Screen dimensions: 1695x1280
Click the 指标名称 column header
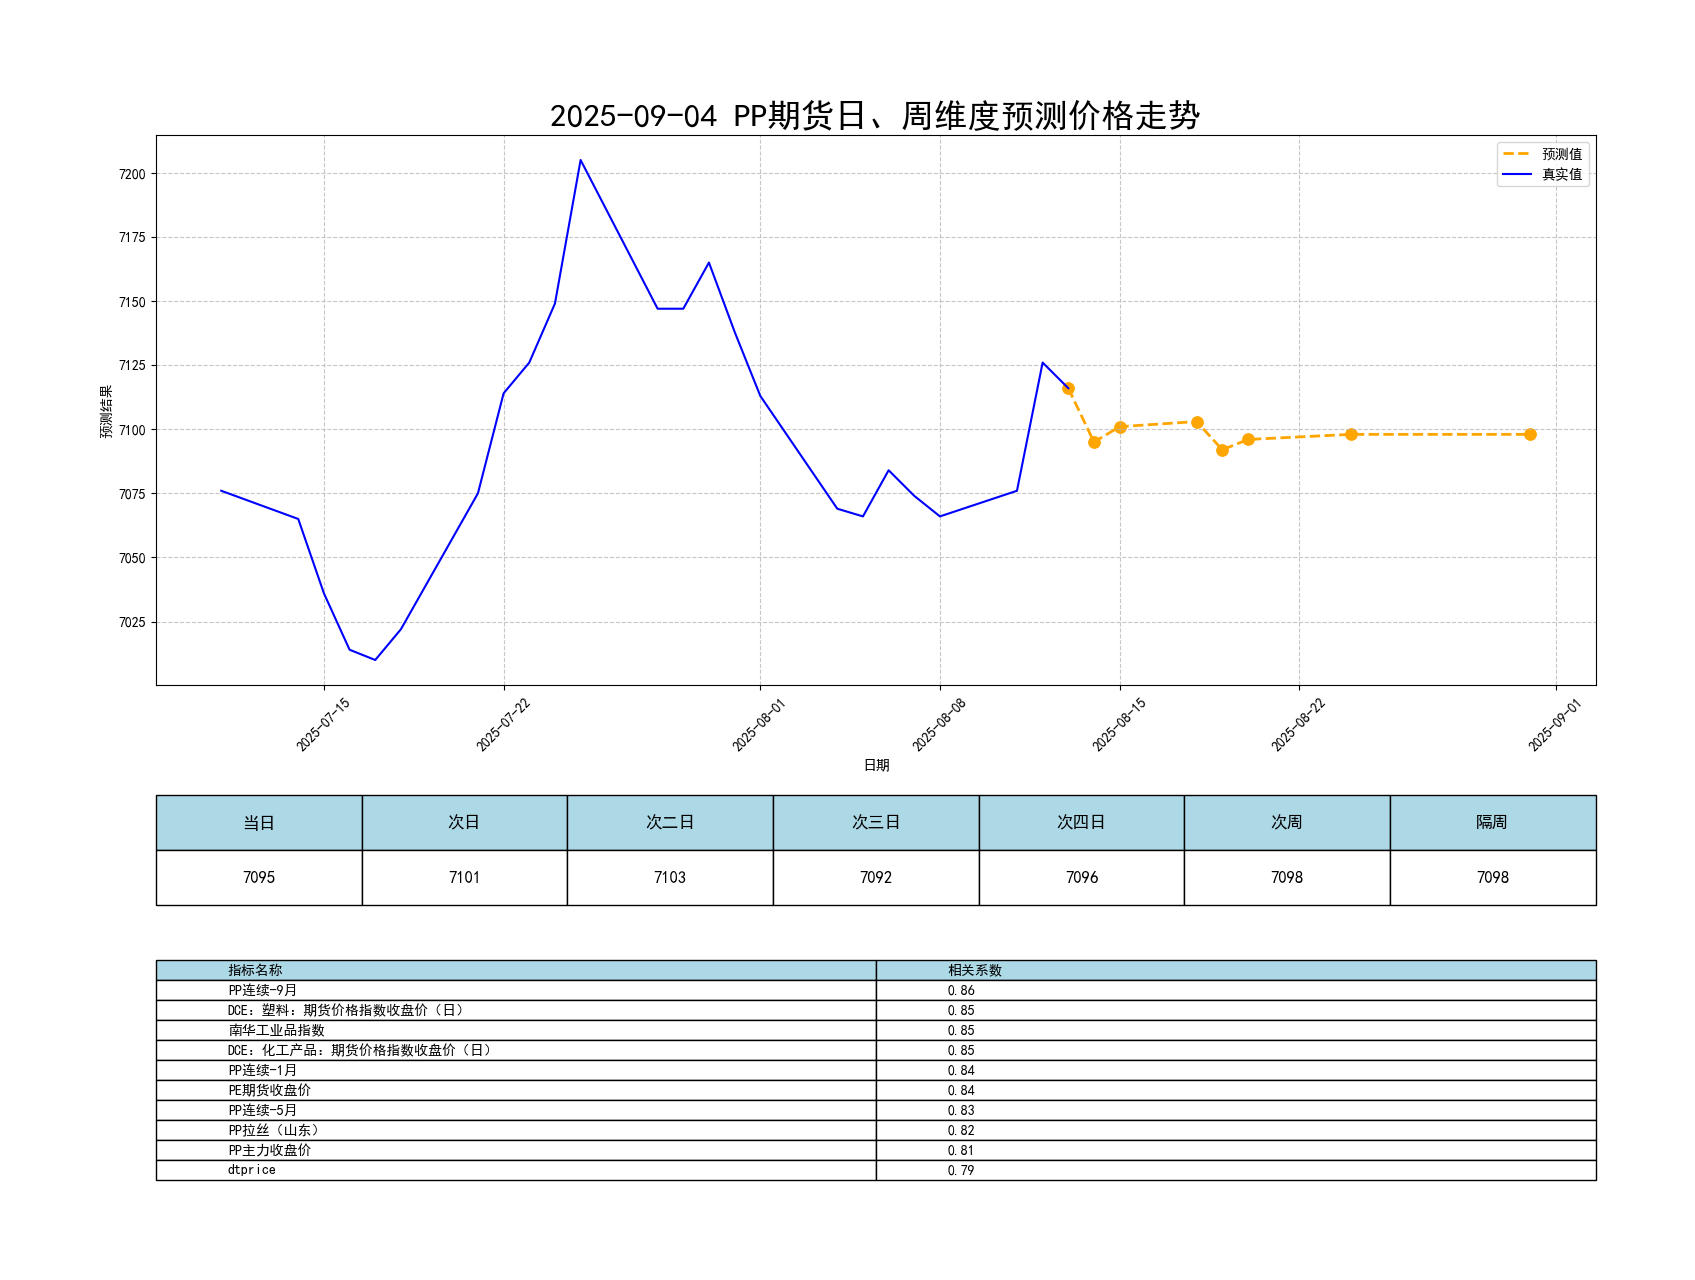click(255, 970)
